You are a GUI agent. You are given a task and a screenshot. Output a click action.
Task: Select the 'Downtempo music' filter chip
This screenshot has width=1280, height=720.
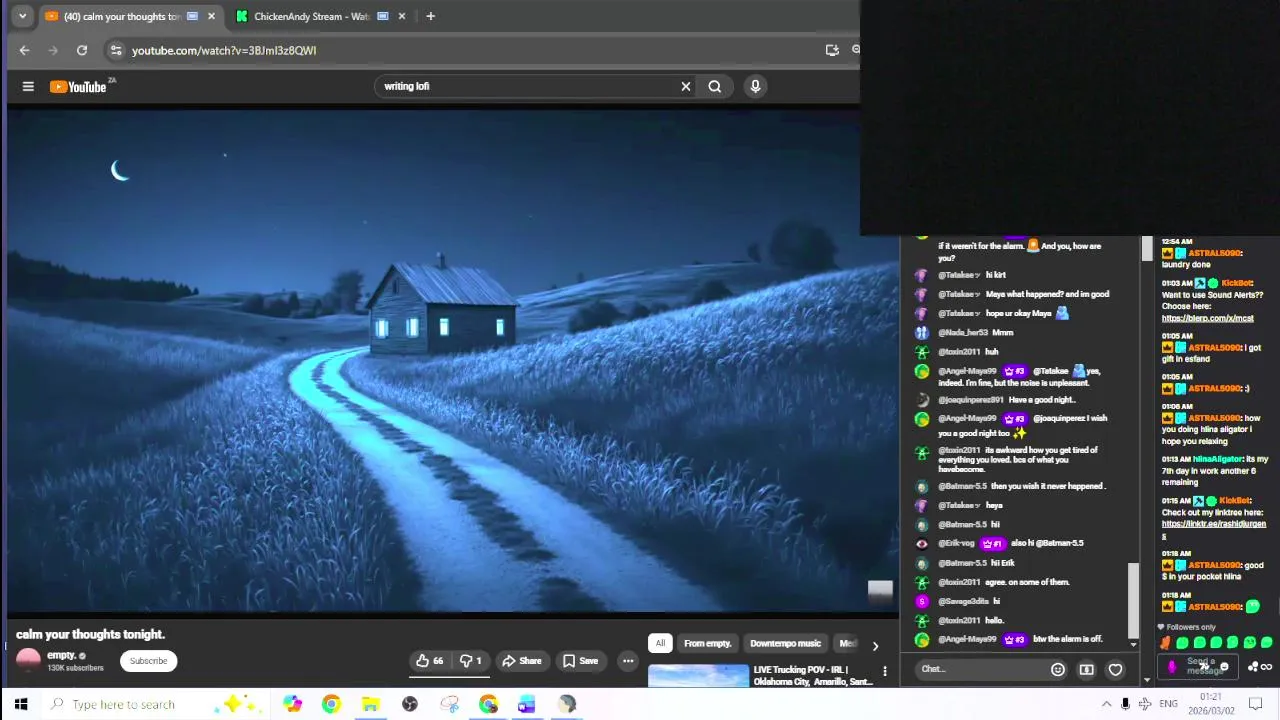click(x=785, y=644)
